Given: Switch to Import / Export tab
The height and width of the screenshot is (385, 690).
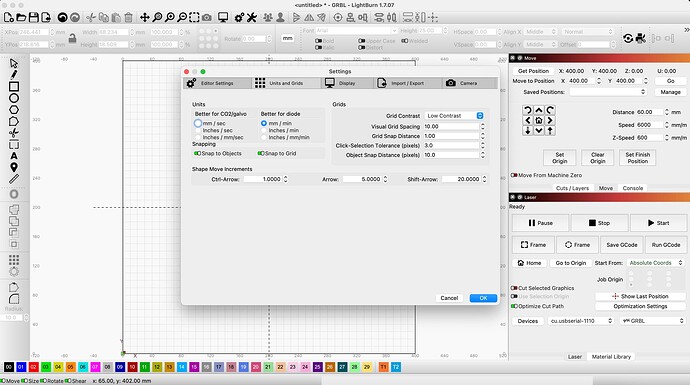Looking at the screenshot, I should click(x=408, y=83).
